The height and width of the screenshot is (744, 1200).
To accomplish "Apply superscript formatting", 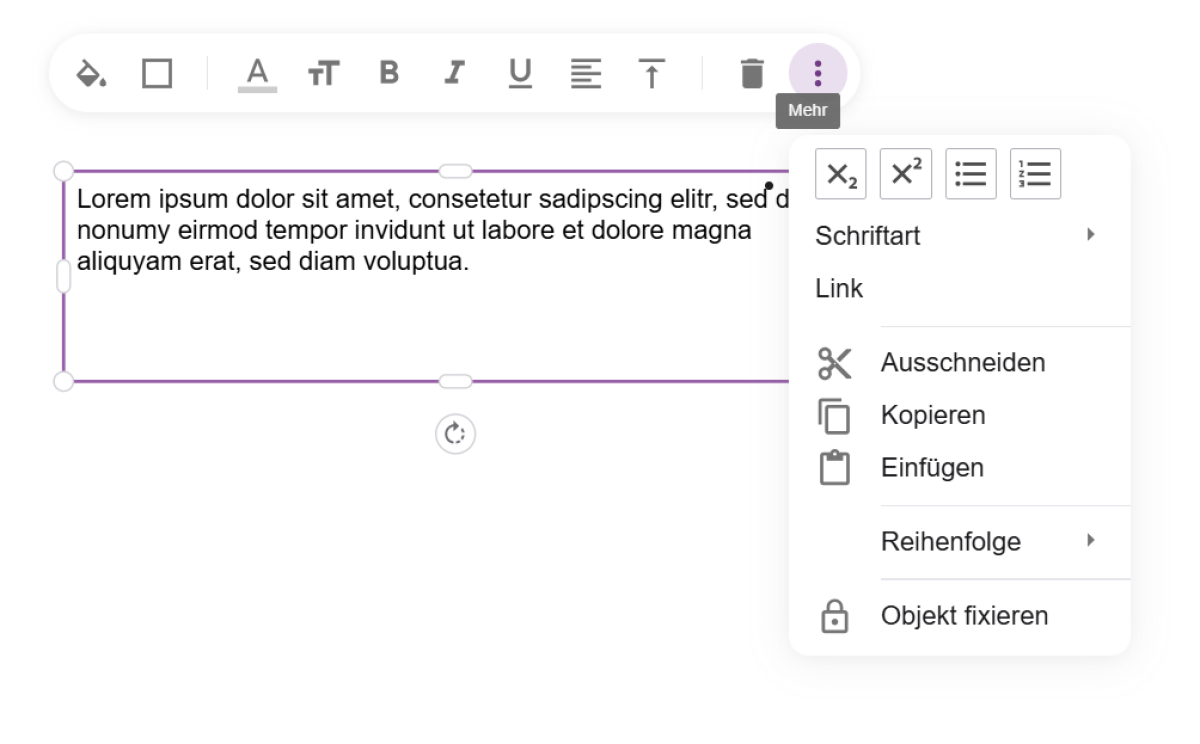I will click(x=906, y=174).
